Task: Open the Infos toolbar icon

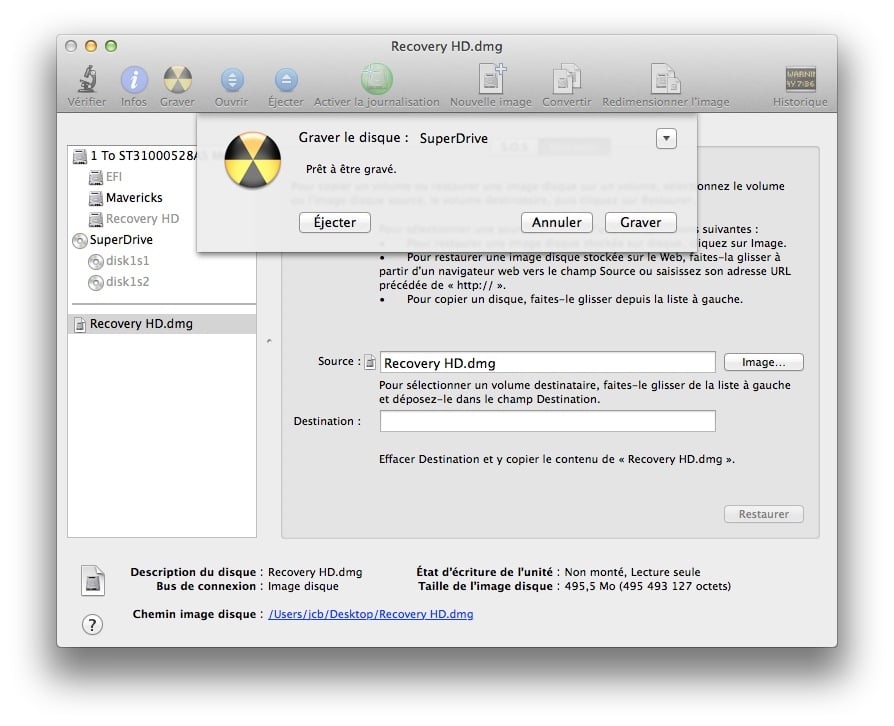Action: (134, 80)
